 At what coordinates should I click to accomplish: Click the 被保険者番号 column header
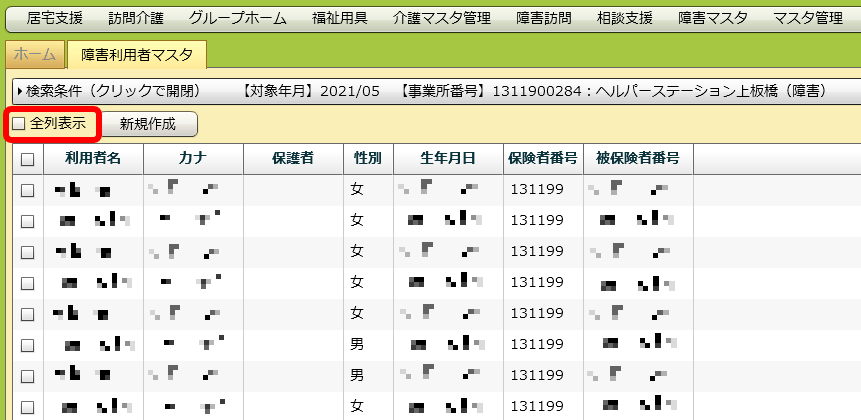click(638, 159)
